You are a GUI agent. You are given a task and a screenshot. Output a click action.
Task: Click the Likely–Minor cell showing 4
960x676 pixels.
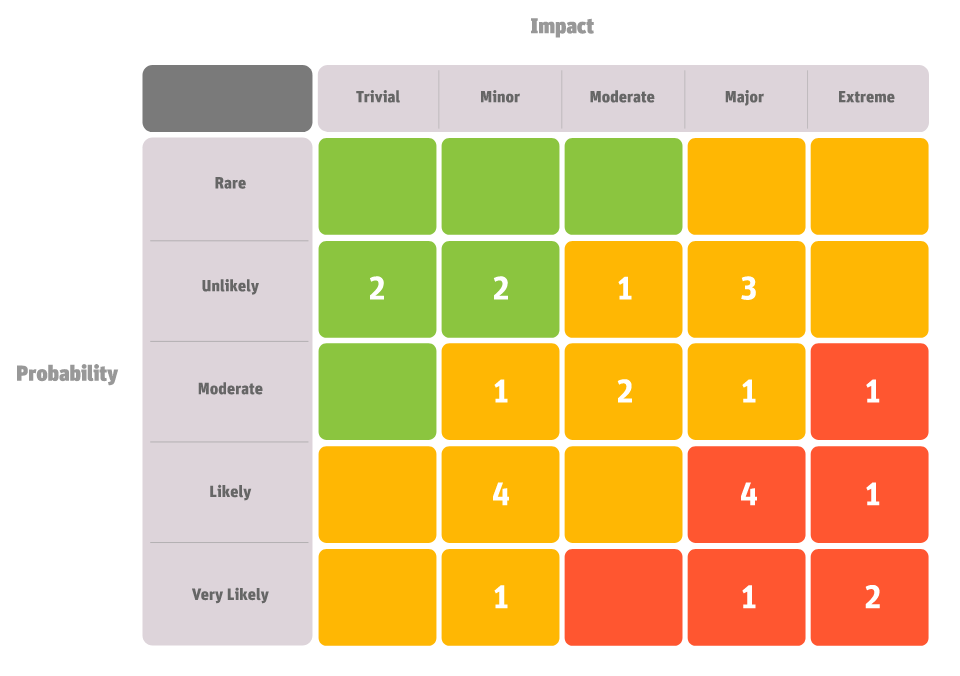click(x=500, y=494)
